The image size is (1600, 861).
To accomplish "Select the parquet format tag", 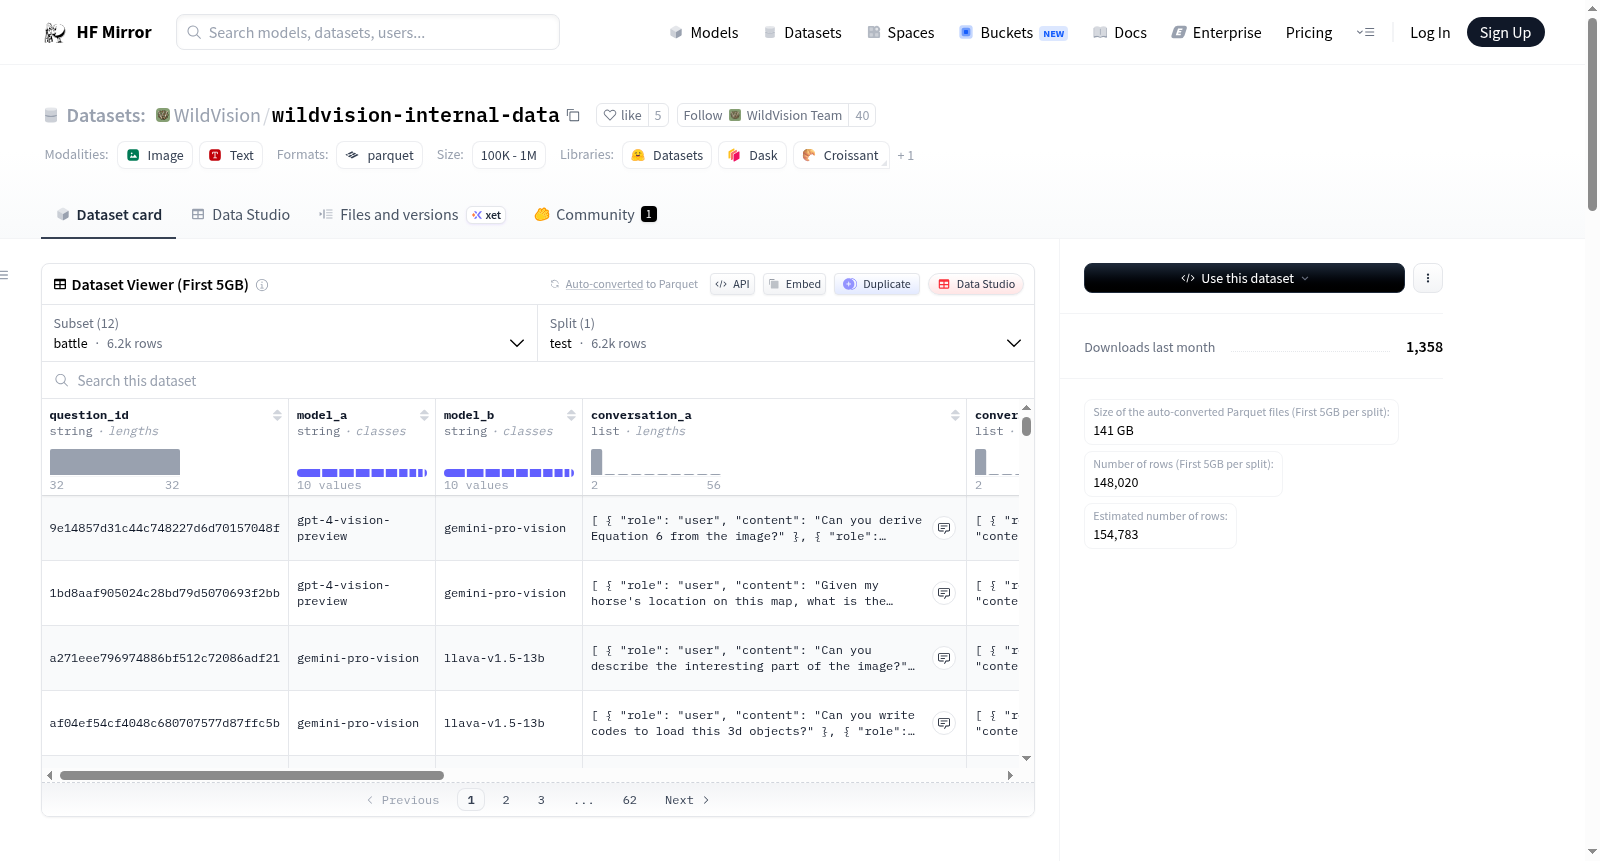I will [x=379, y=155].
